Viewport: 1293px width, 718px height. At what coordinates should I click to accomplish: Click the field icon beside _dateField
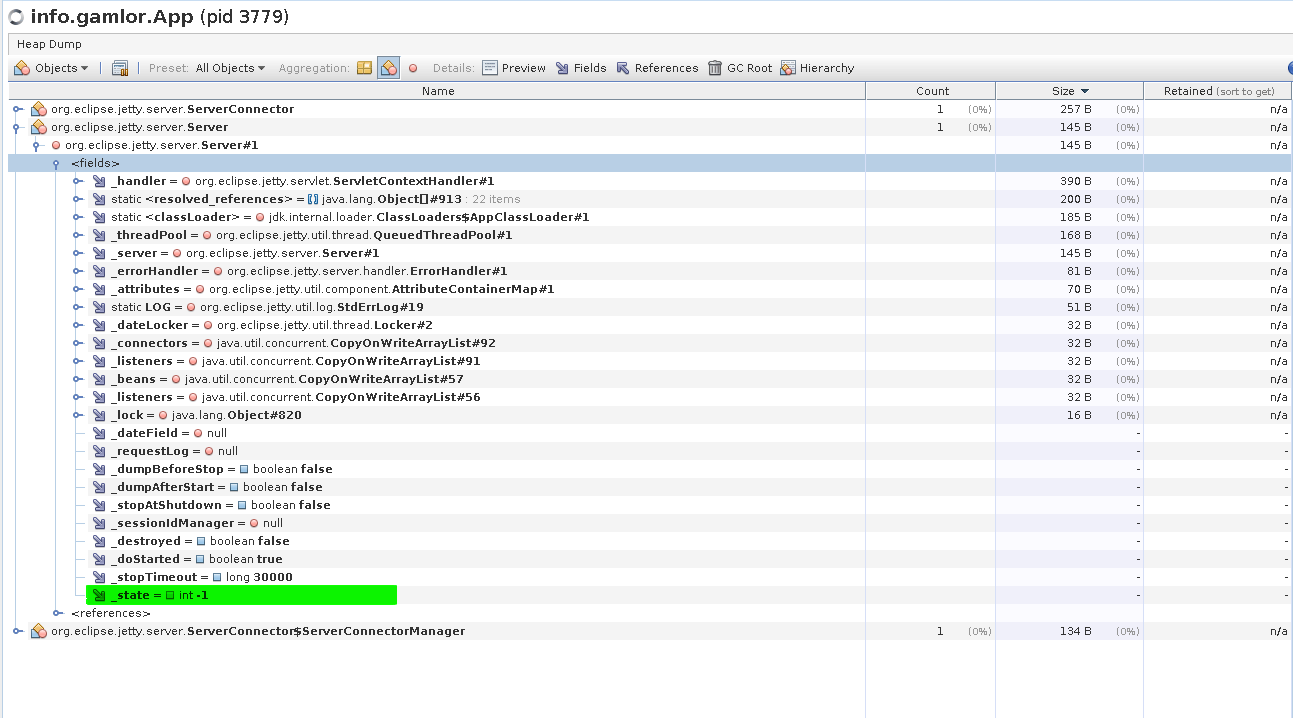click(99, 433)
